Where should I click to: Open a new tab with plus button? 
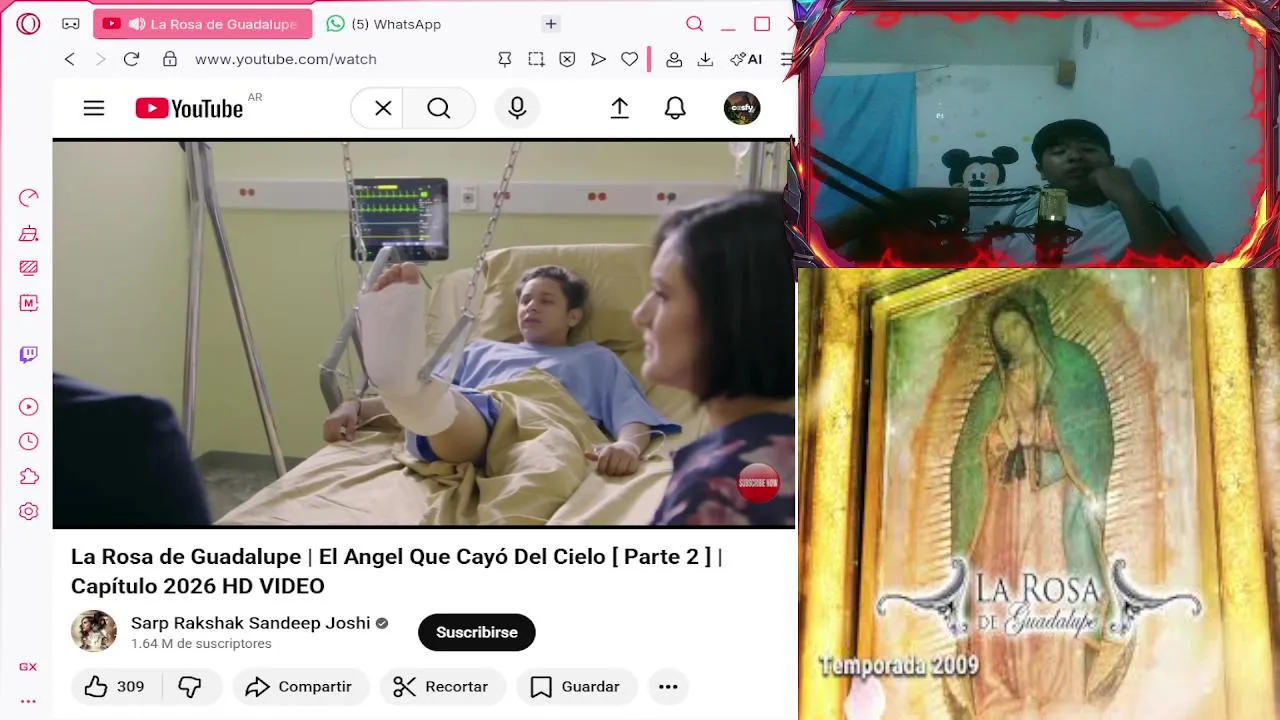[551, 24]
